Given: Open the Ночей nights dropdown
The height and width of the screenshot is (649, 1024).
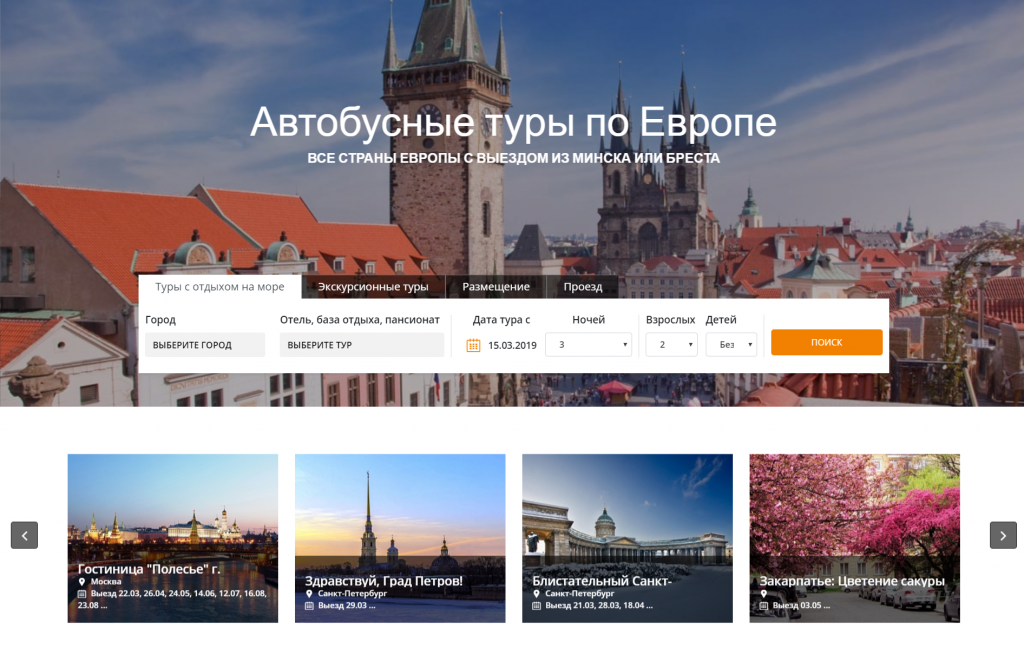Looking at the screenshot, I should coord(588,345).
